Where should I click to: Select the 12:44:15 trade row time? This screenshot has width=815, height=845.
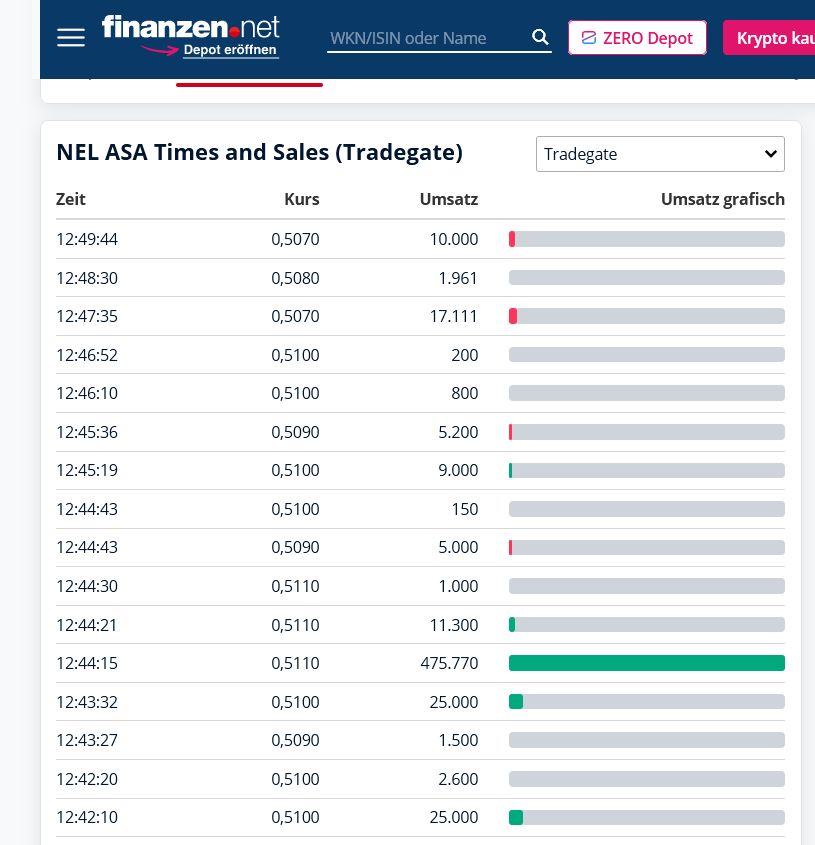point(87,663)
